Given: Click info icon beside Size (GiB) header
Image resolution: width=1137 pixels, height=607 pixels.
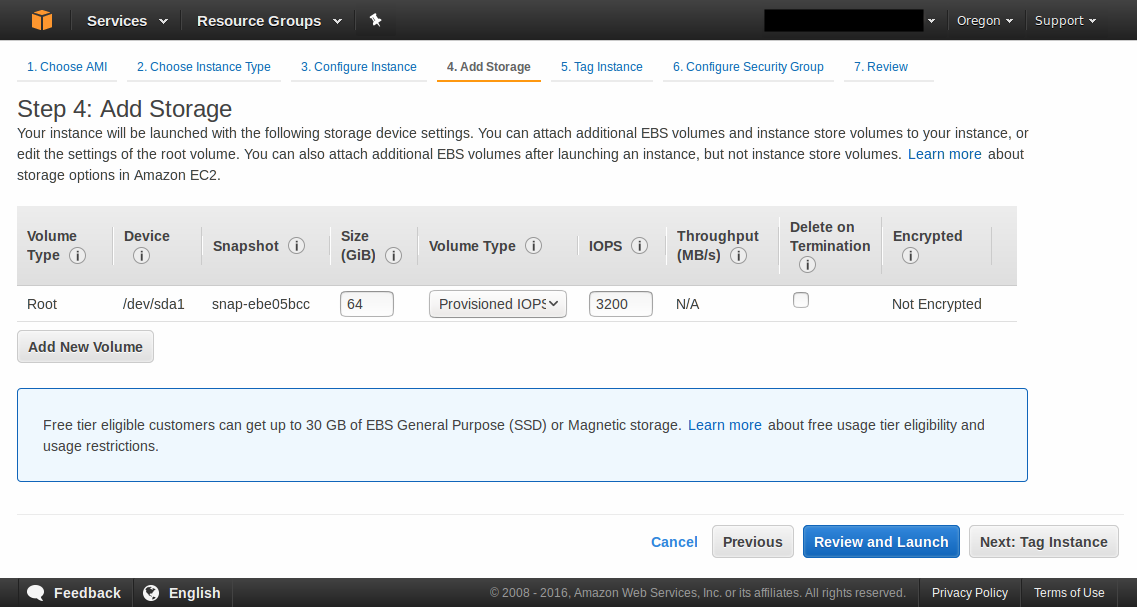Looking at the screenshot, I should (x=394, y=256).
